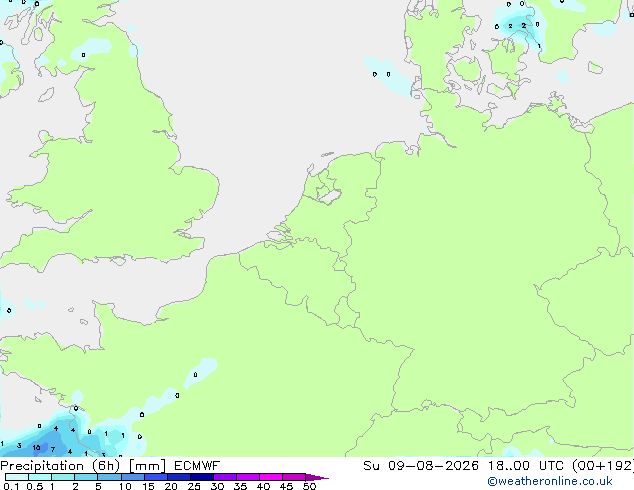634x490 pixels.
Task: Click the 2–5 mm legend color swatch
Action: pos(86,477)
